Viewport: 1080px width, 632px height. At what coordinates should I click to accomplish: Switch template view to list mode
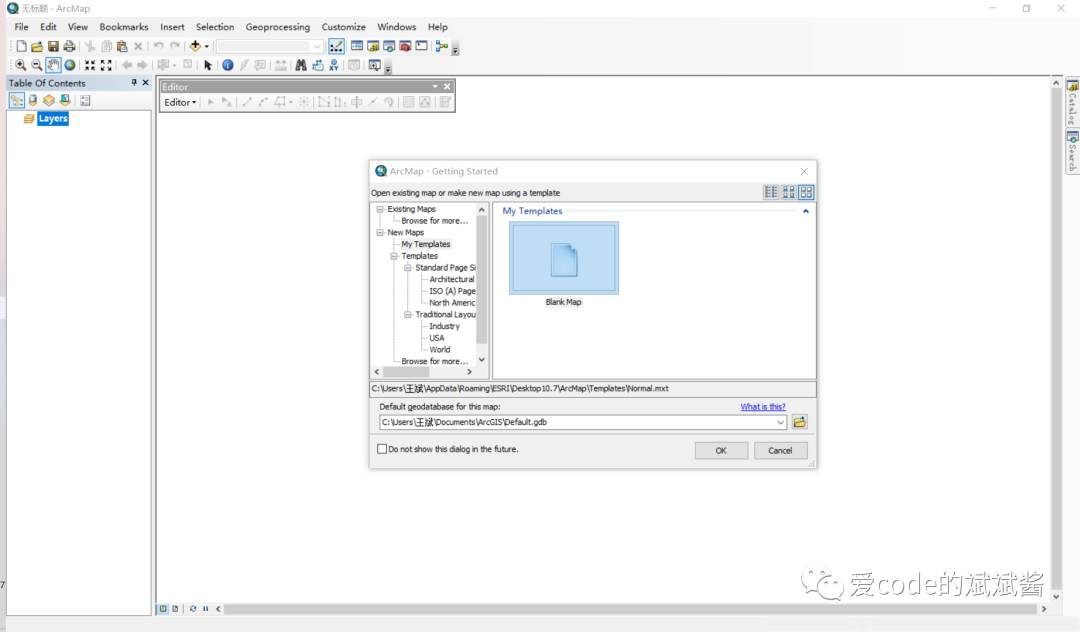(771, 192)
